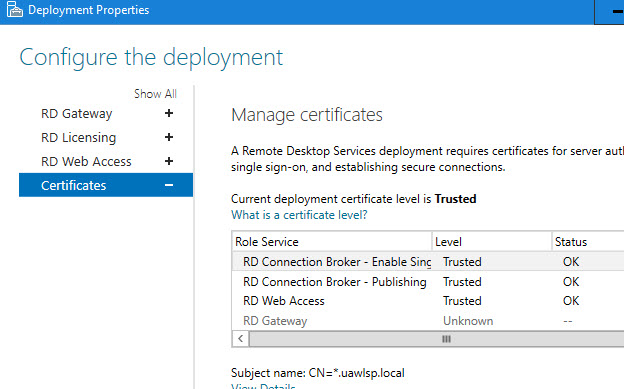The height and width of the screenshot is (389, 624).
Task: Sort by Role Service column header
Action: click(332, 242)
